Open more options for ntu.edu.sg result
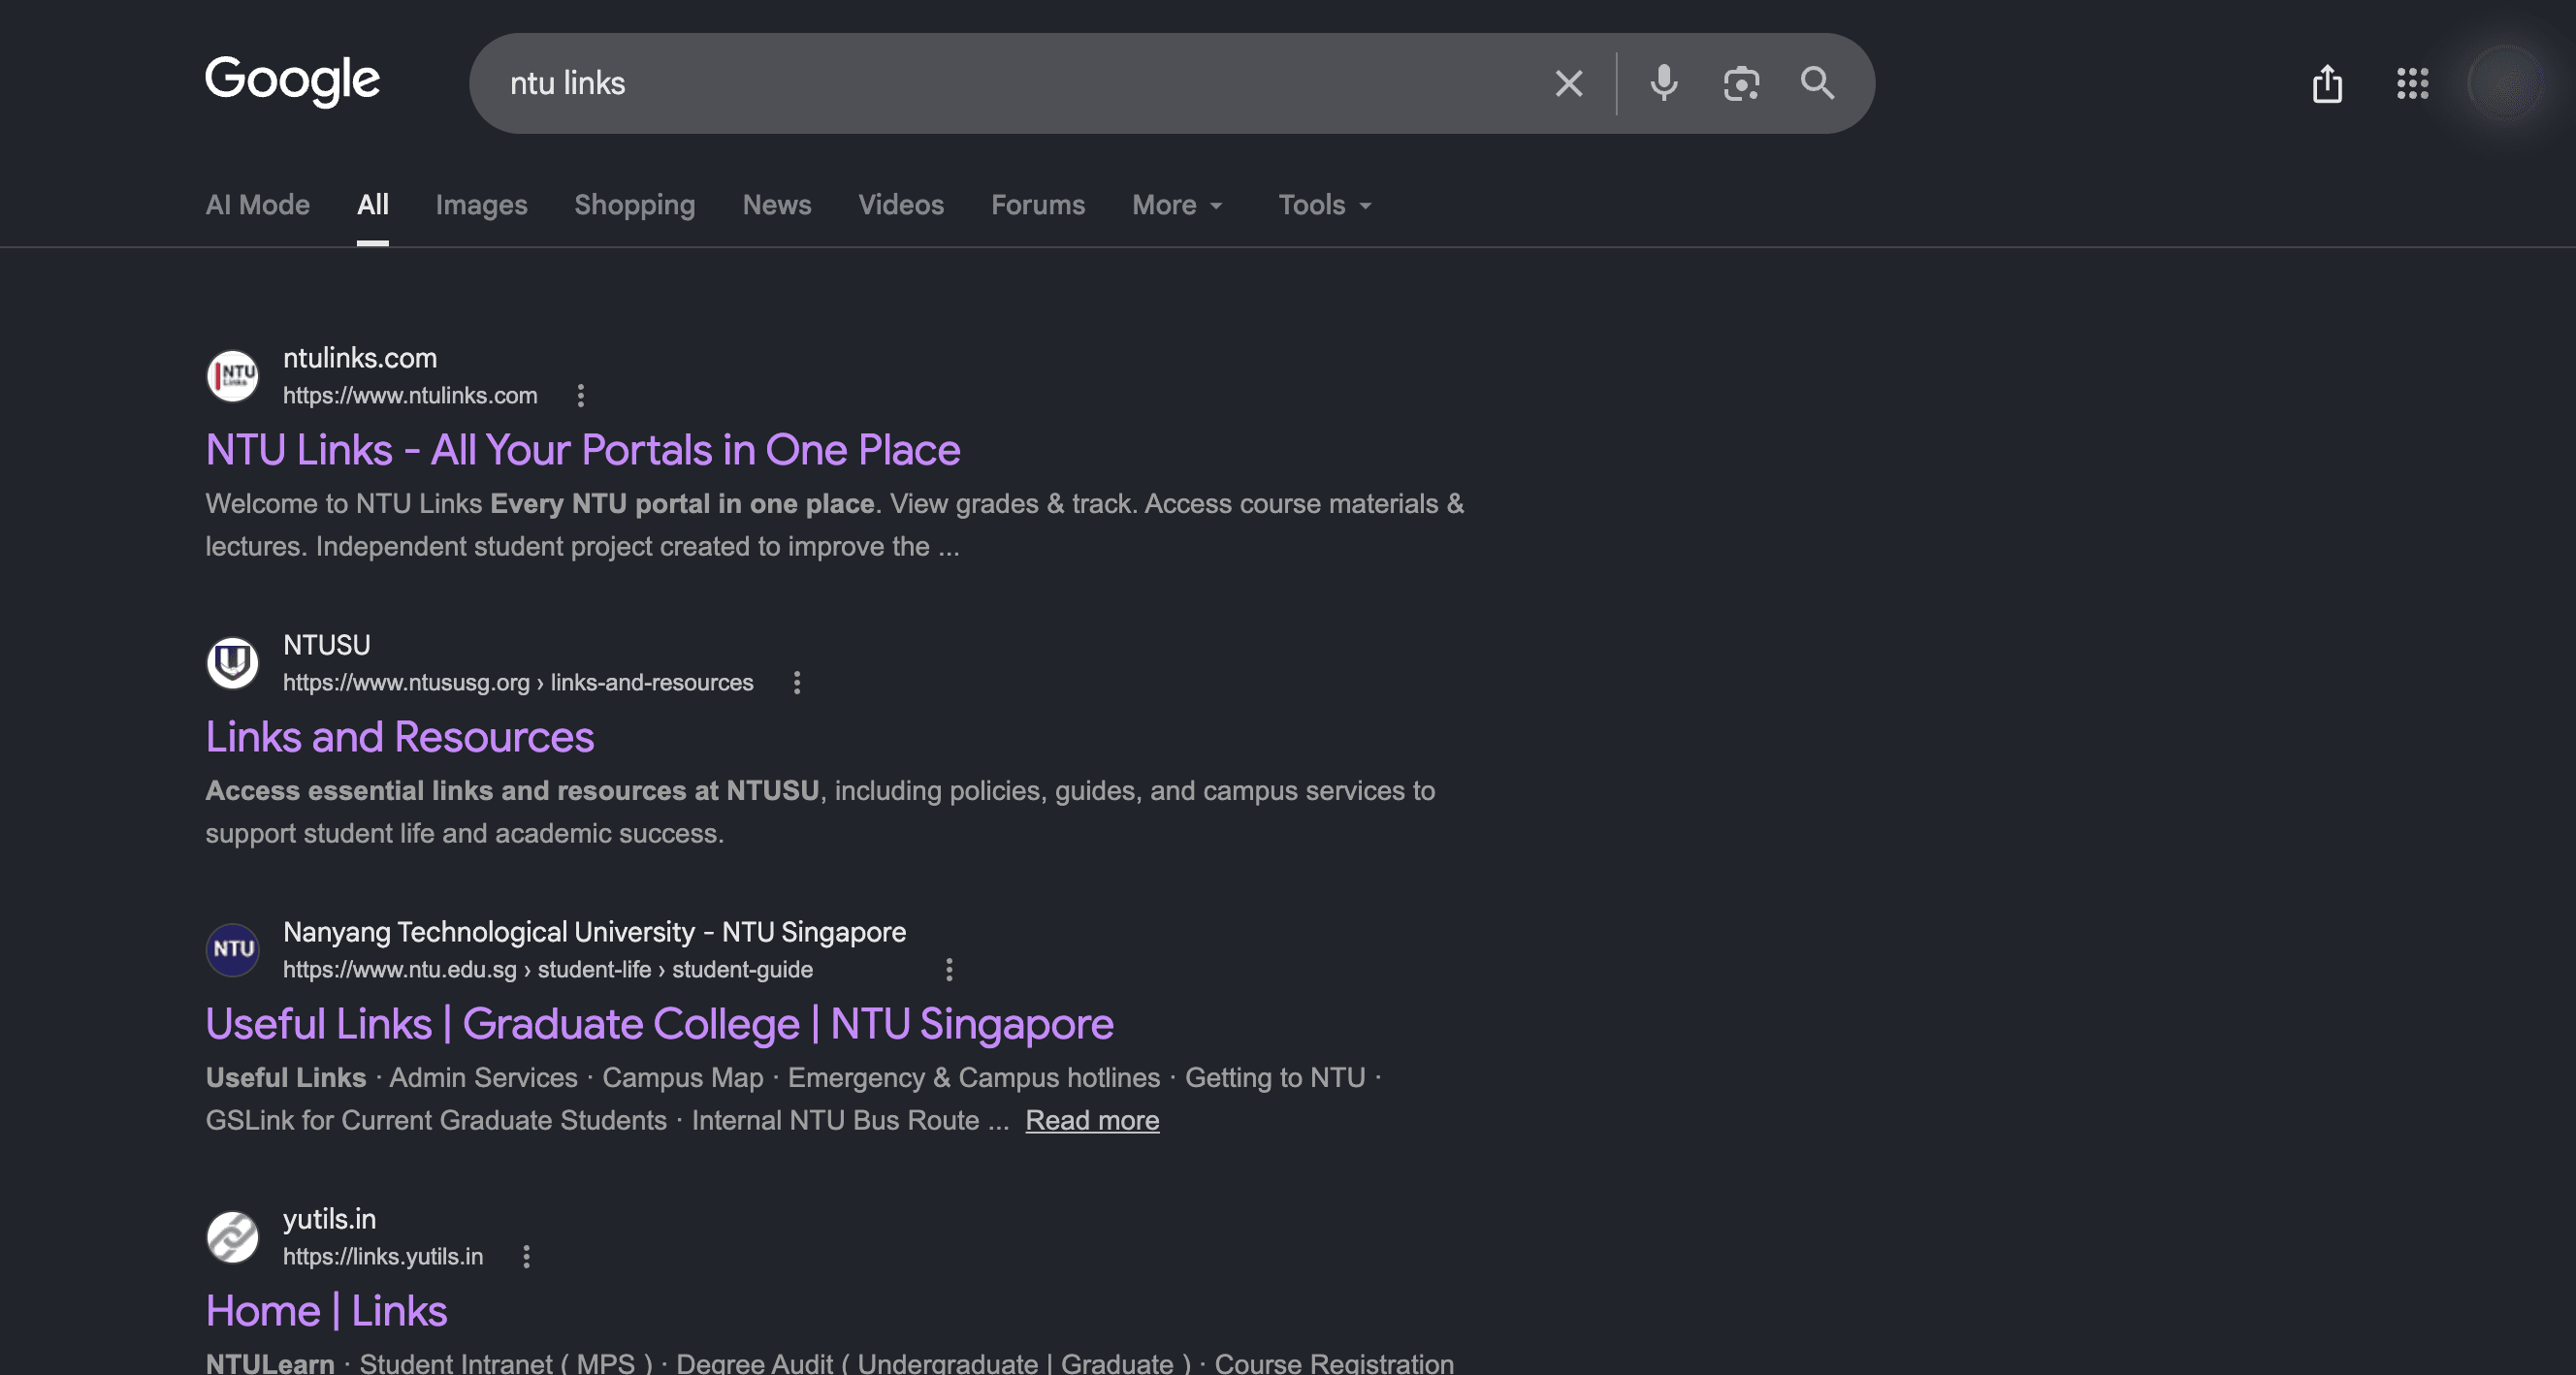 point(949,970)
